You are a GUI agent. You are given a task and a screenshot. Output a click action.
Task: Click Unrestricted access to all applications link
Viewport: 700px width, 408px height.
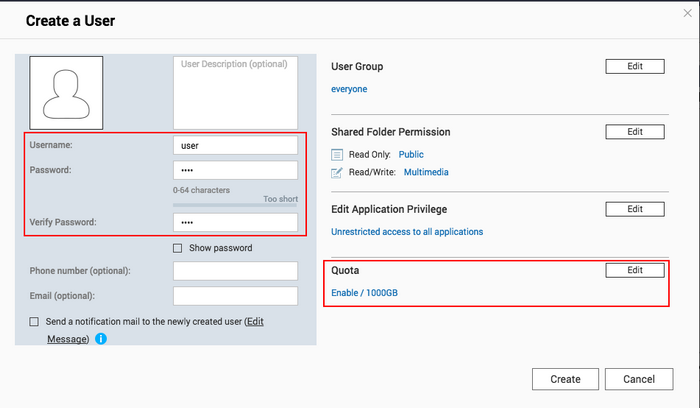coord(407,232)
